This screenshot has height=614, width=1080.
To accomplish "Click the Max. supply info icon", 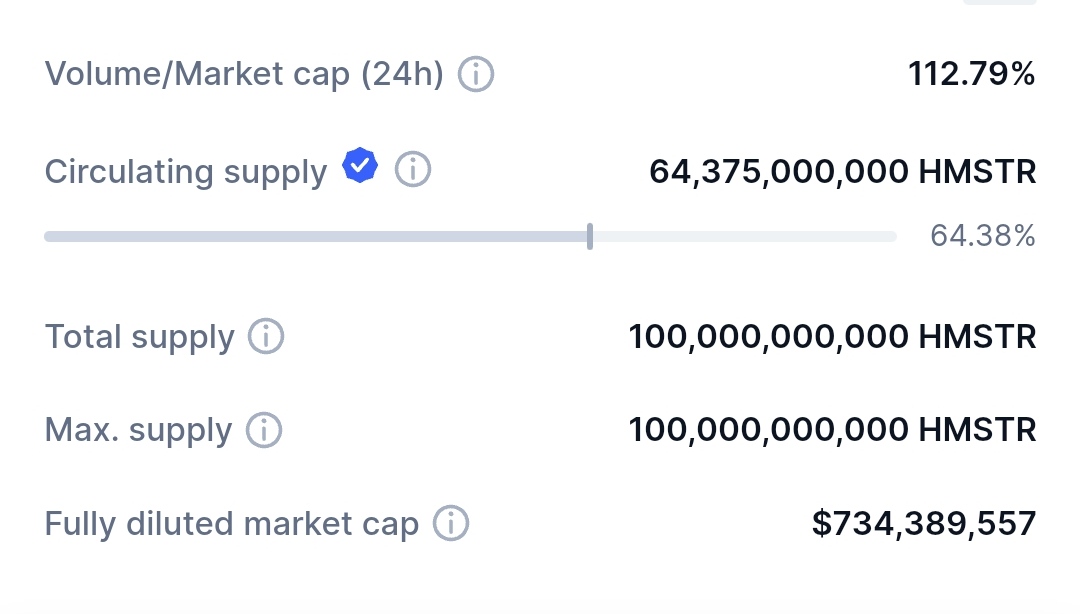I will (264, 430).
